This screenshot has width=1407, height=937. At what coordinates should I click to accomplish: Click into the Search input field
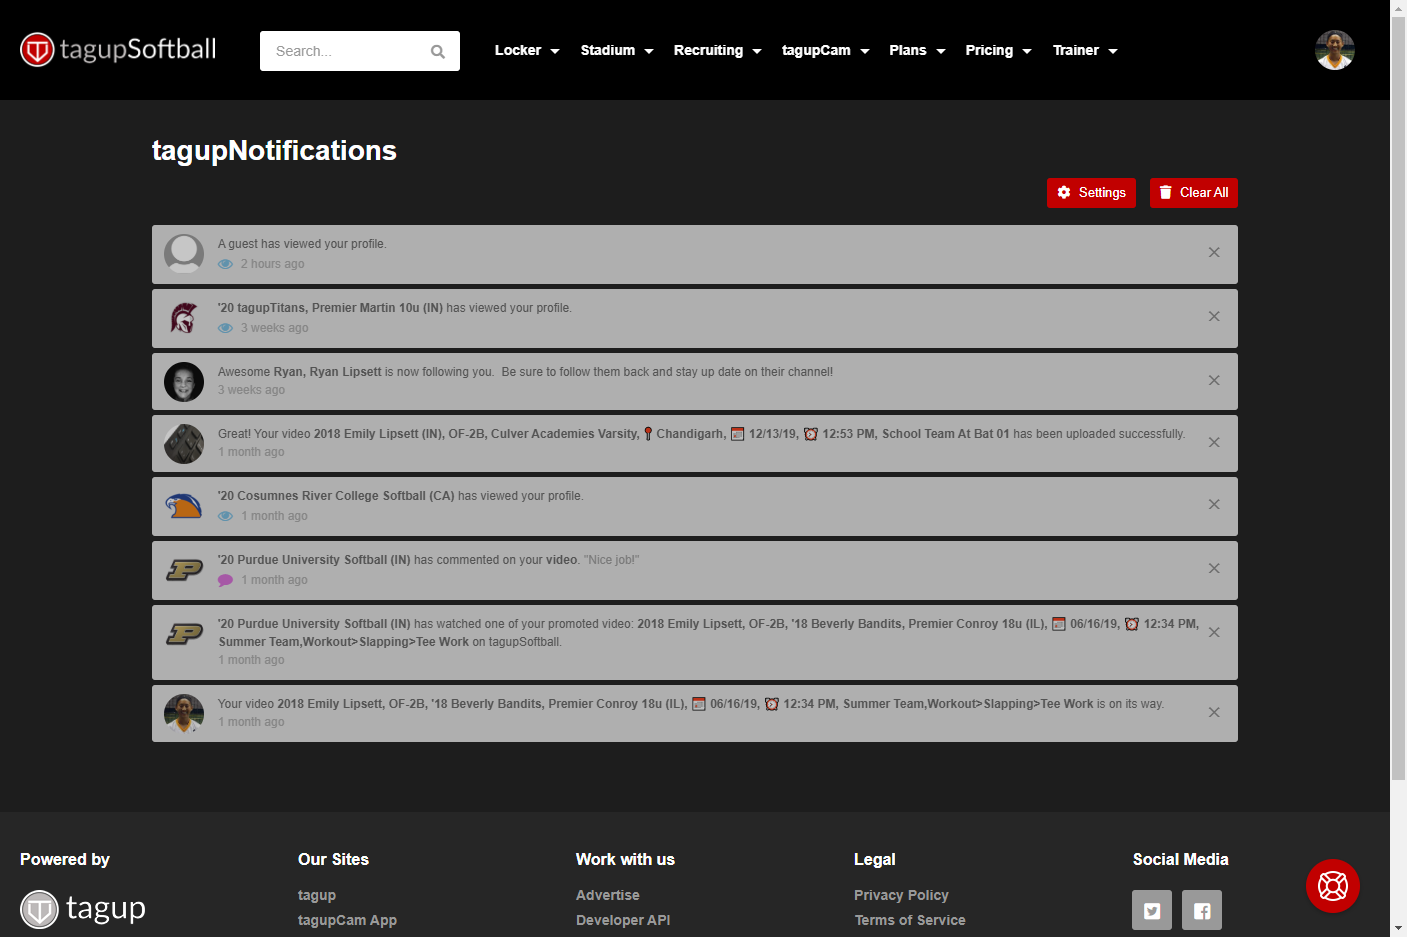[345, 51]
